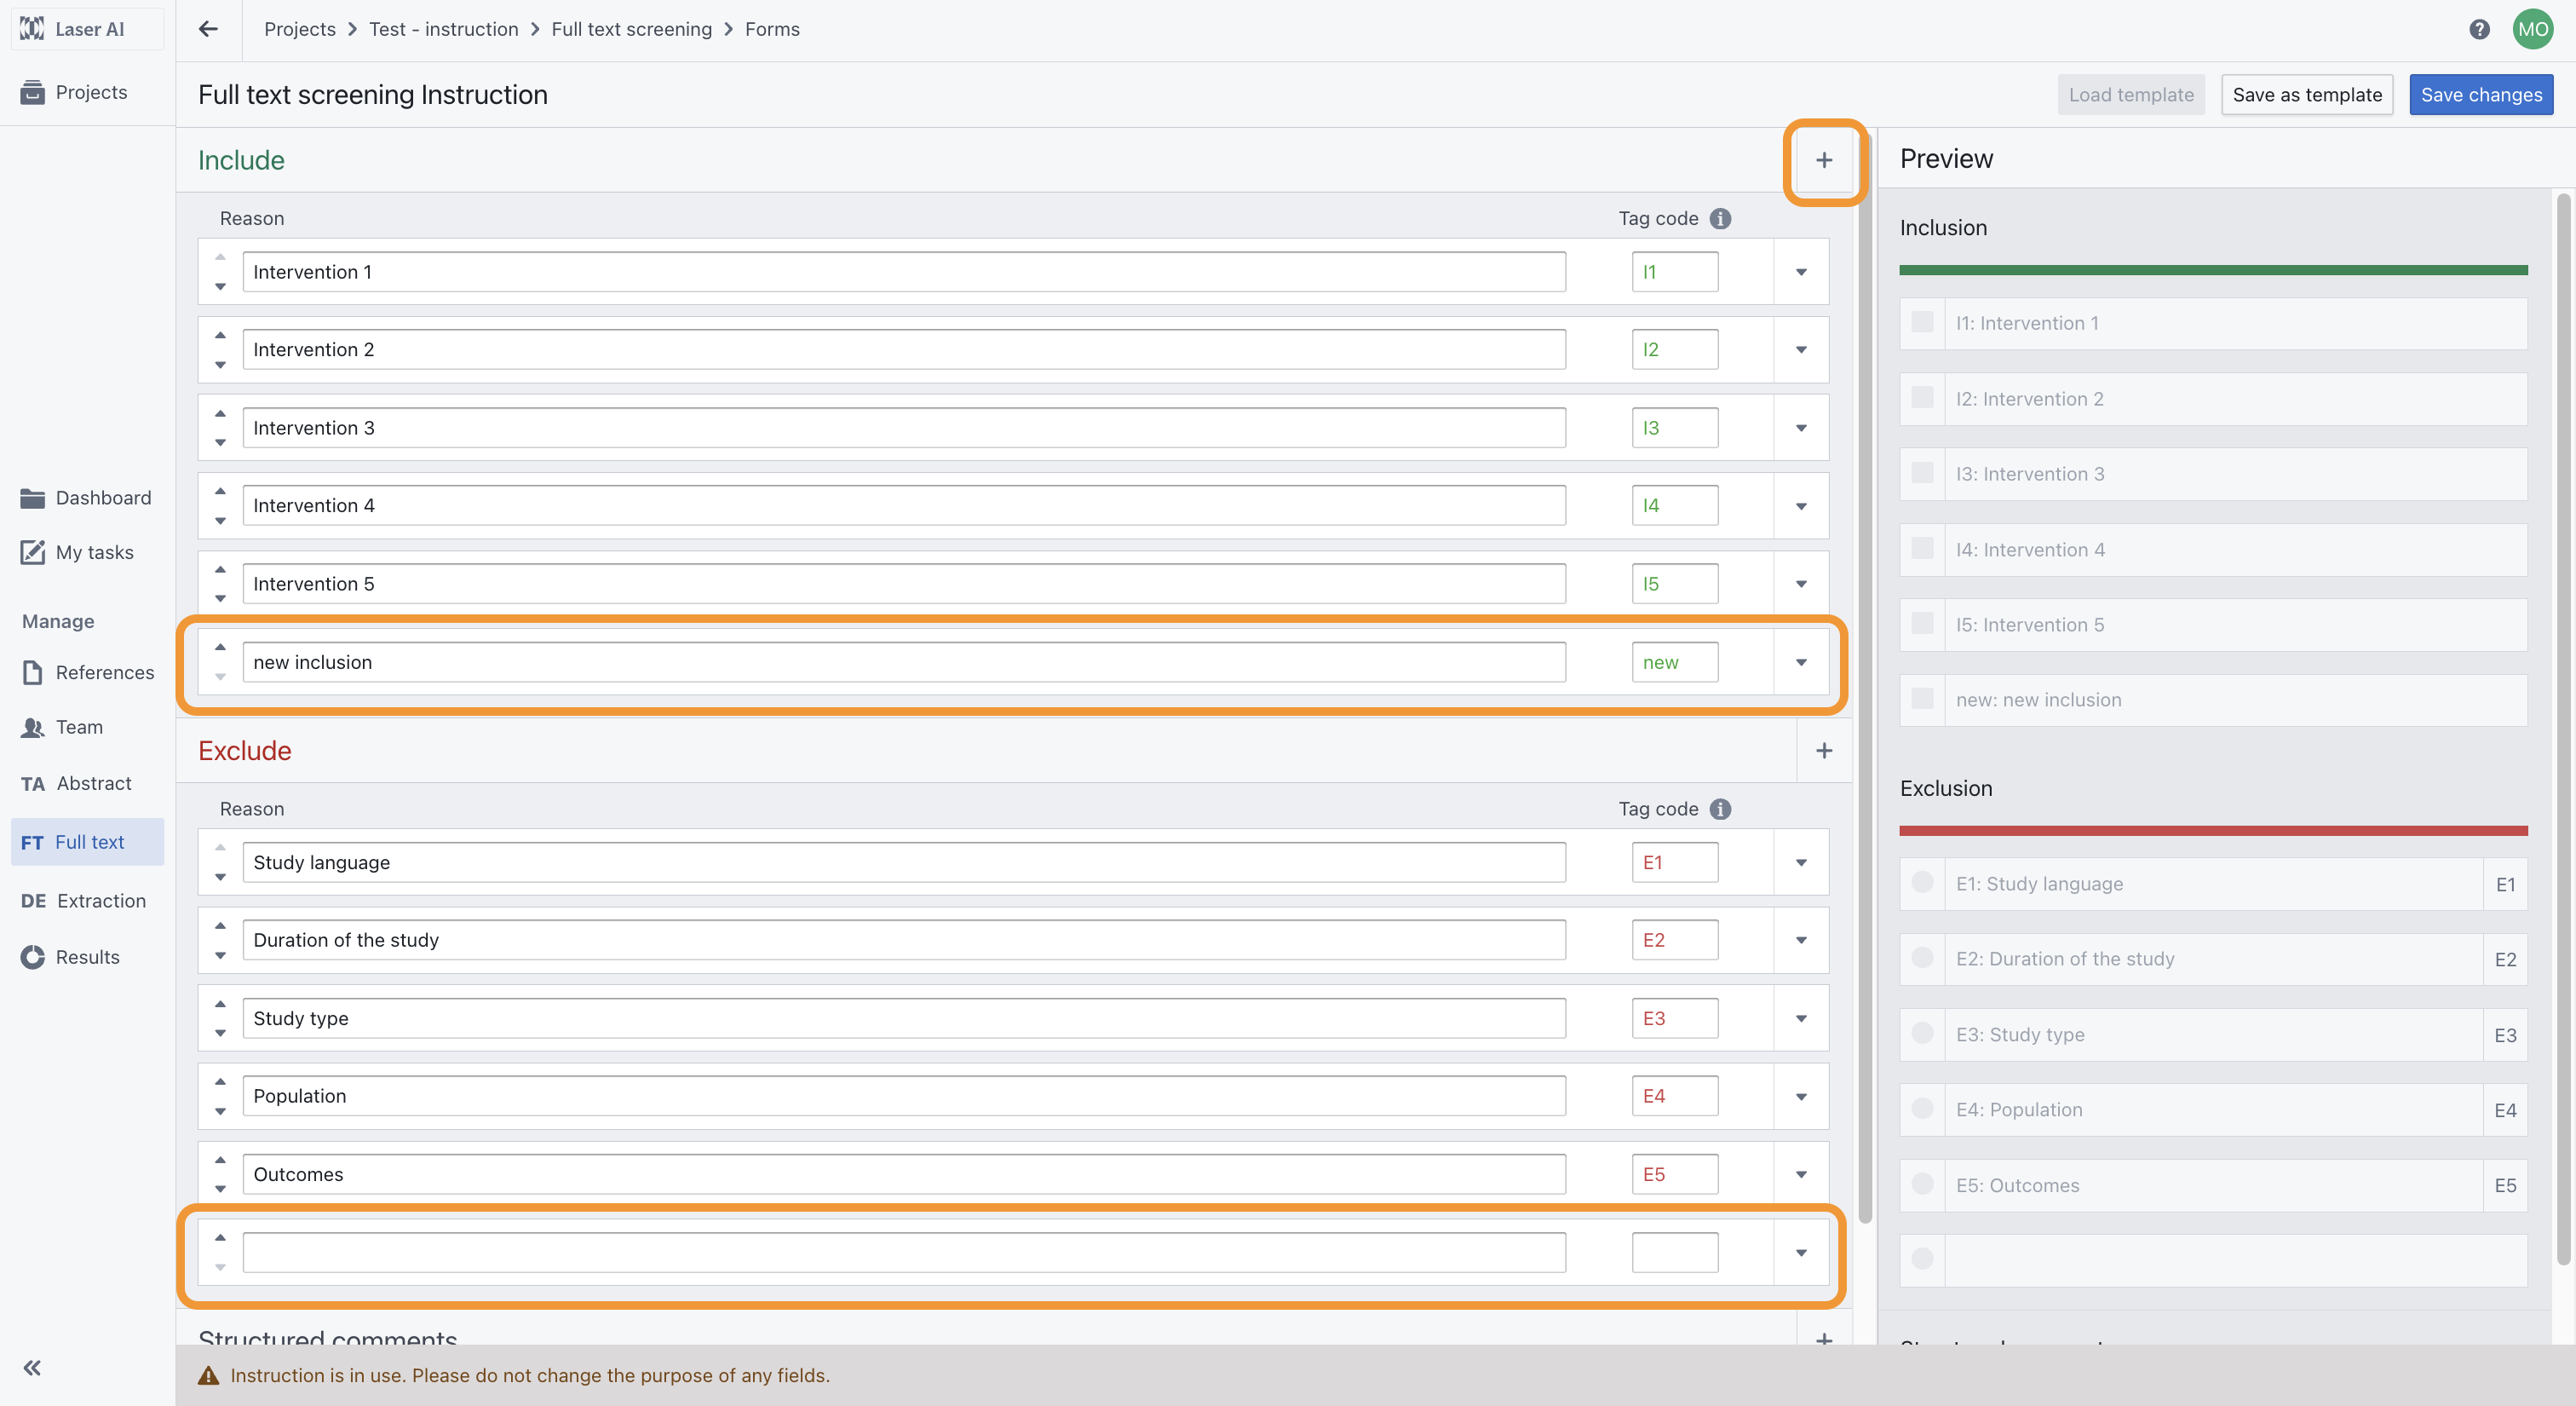The width and height of the screenshot is (2576, 1406).
Task: Check the I4: Intervention 4 preview checkbox
Action: (x=1921, y=548)
